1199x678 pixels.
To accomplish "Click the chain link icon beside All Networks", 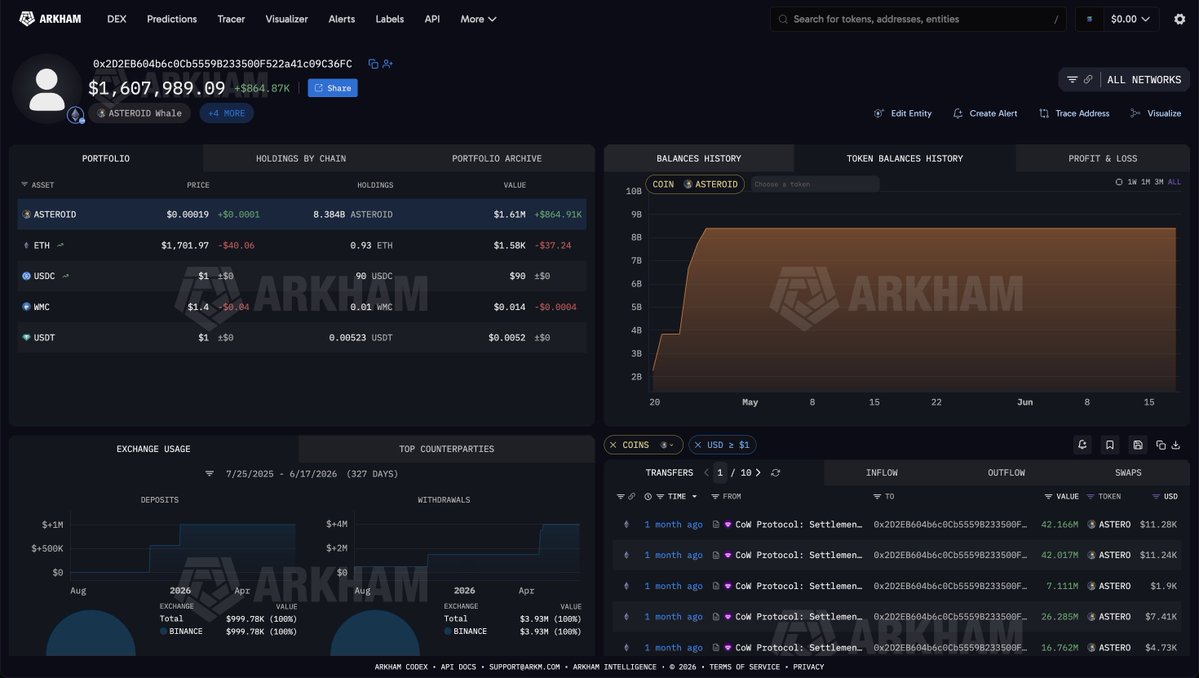I will pos(1087,79).
